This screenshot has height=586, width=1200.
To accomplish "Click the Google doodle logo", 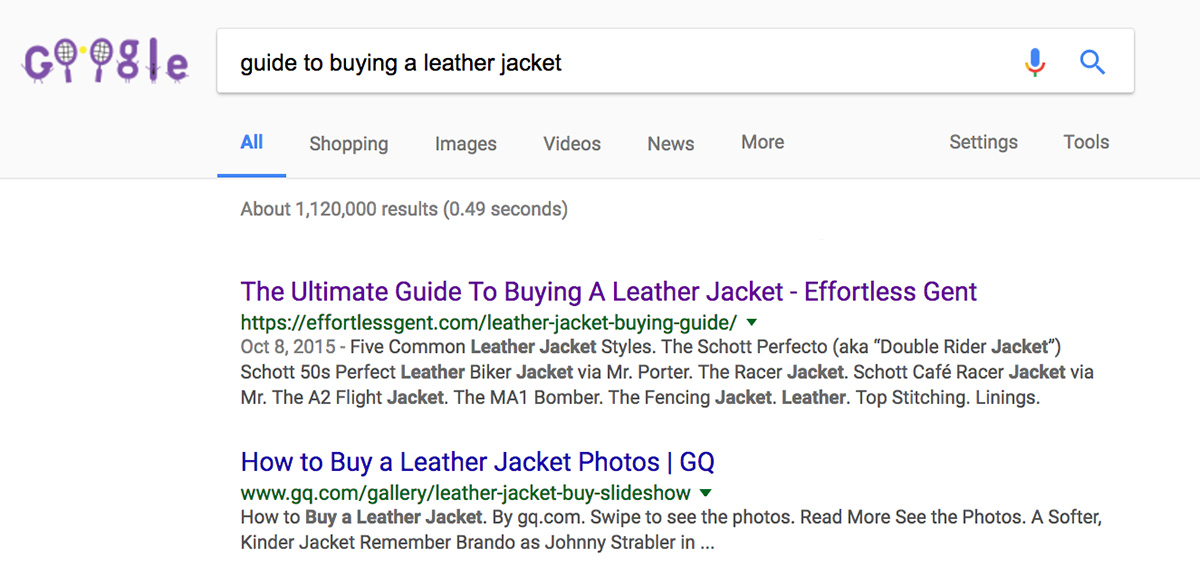I will click(104, 63).
